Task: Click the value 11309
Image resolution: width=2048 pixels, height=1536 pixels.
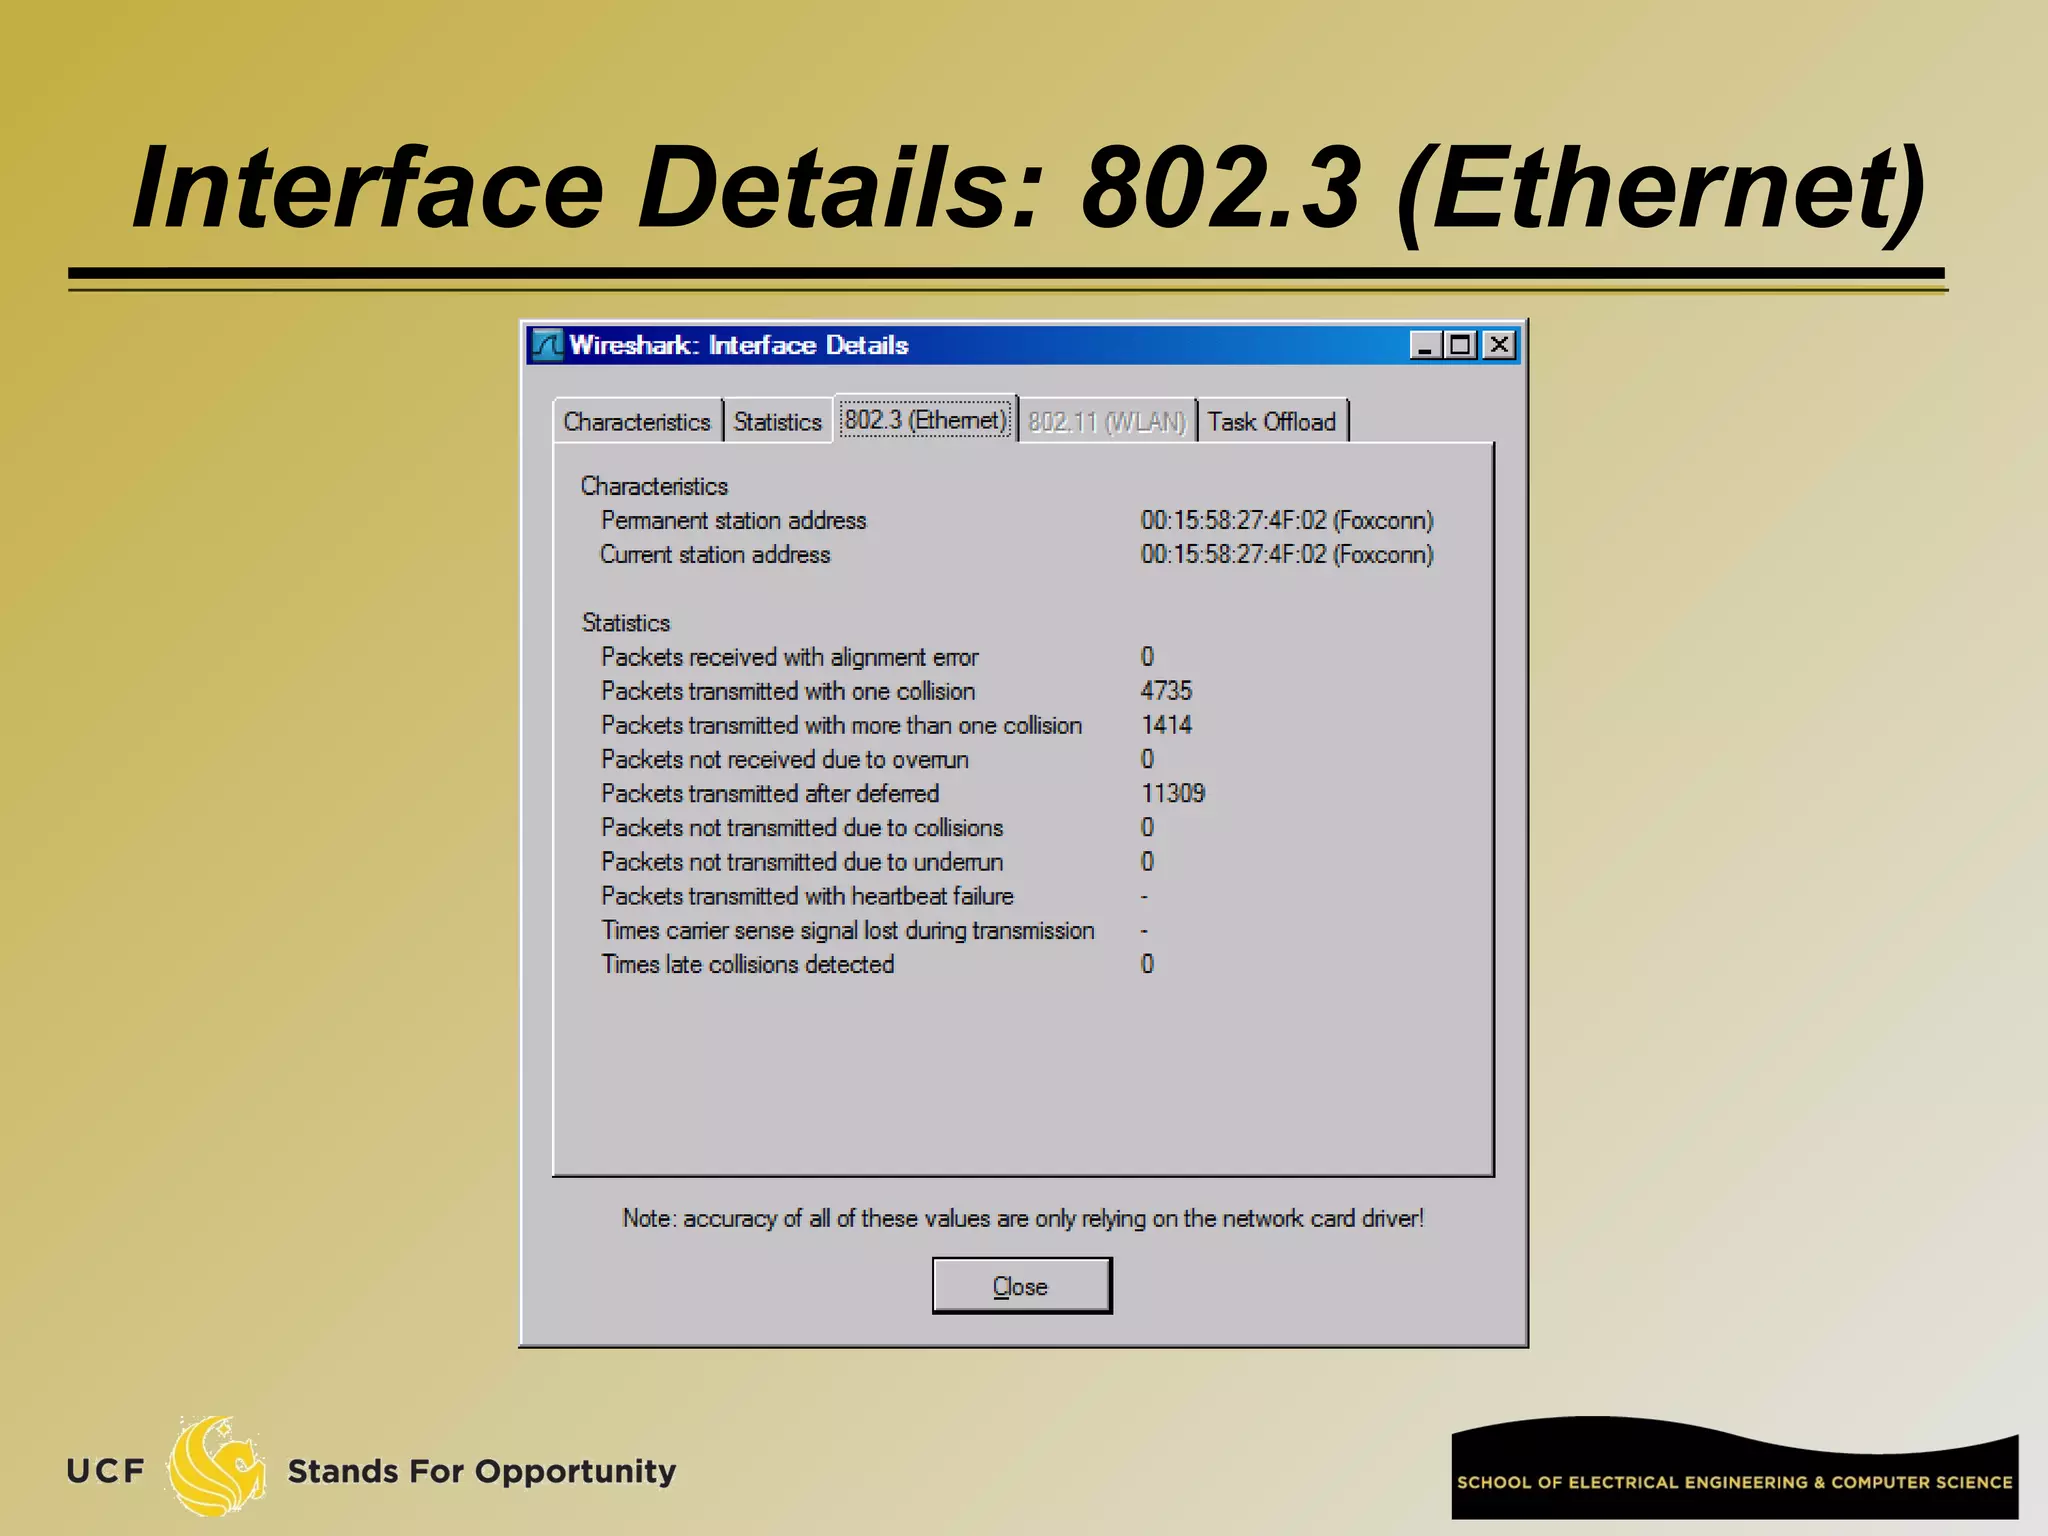Action: point(1173,793)
